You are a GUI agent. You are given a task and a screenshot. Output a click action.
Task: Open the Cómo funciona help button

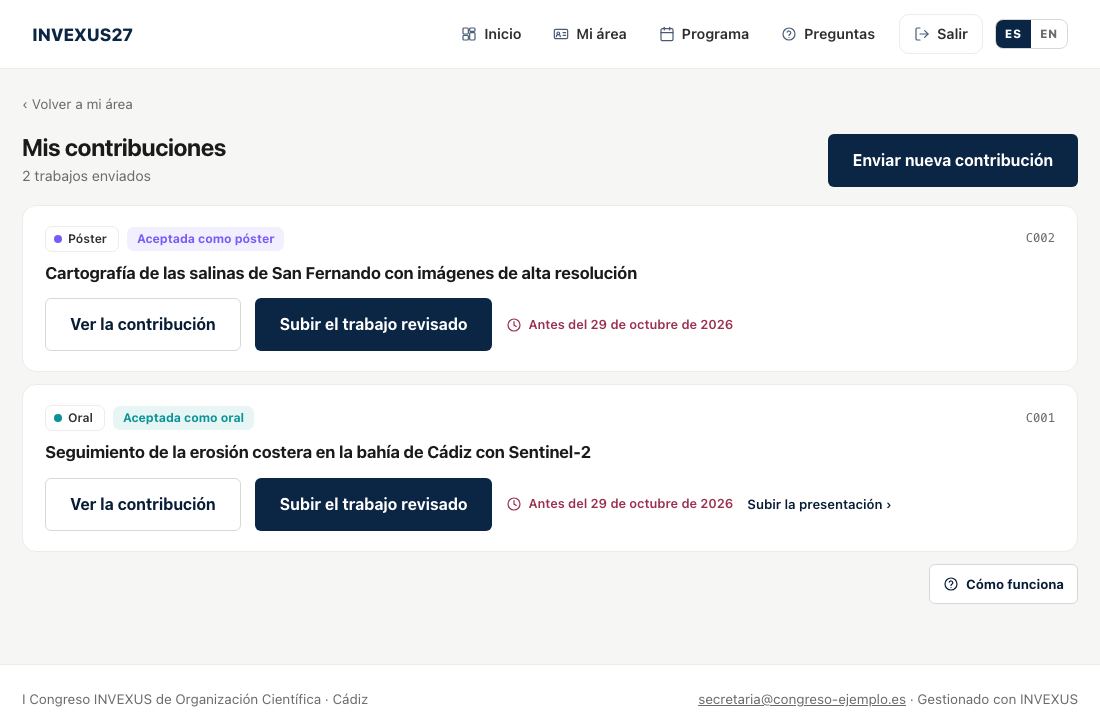click(x=1003, y=584)
